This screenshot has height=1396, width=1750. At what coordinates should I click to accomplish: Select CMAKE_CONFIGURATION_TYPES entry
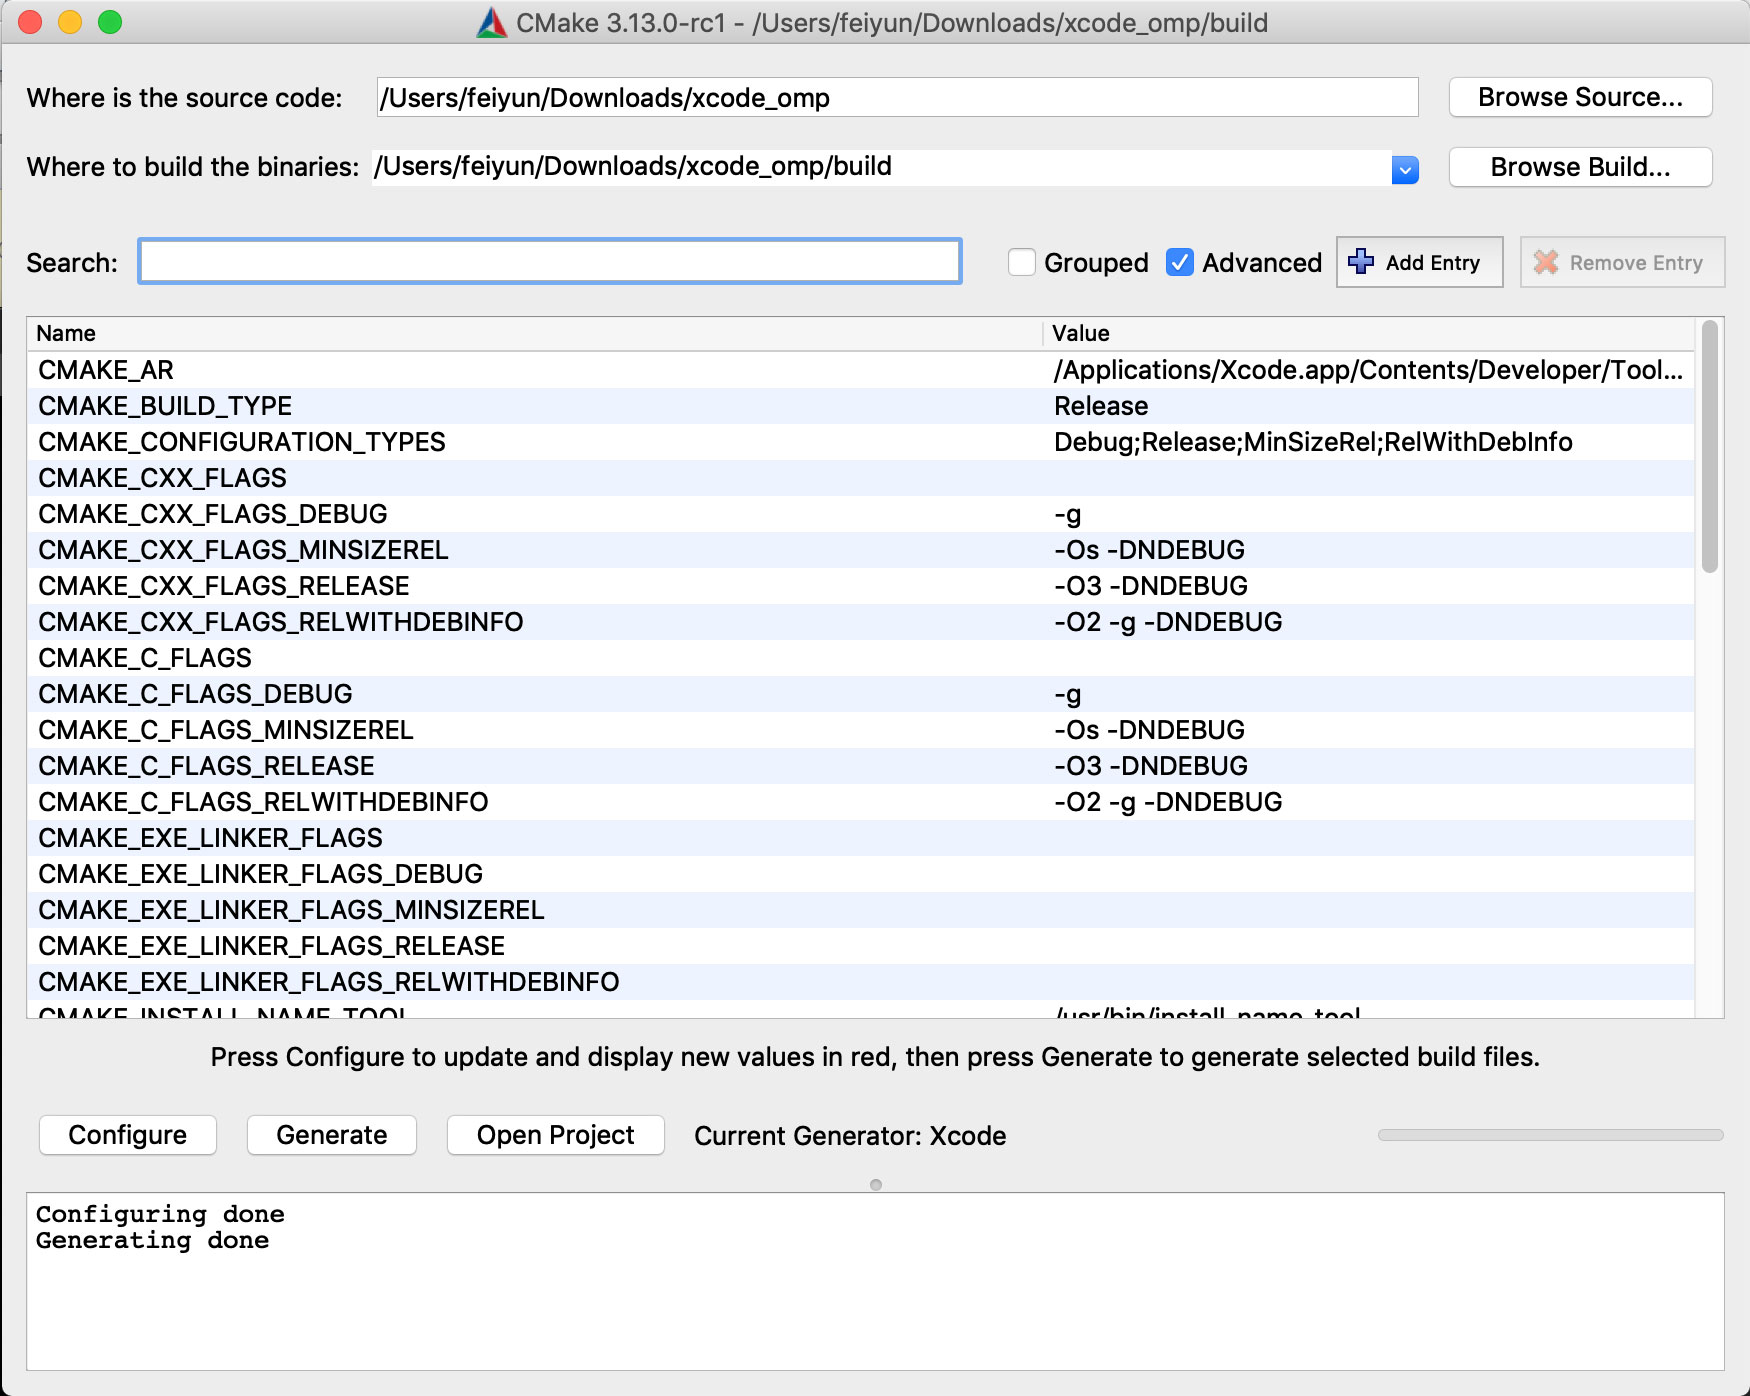[242, 442]
